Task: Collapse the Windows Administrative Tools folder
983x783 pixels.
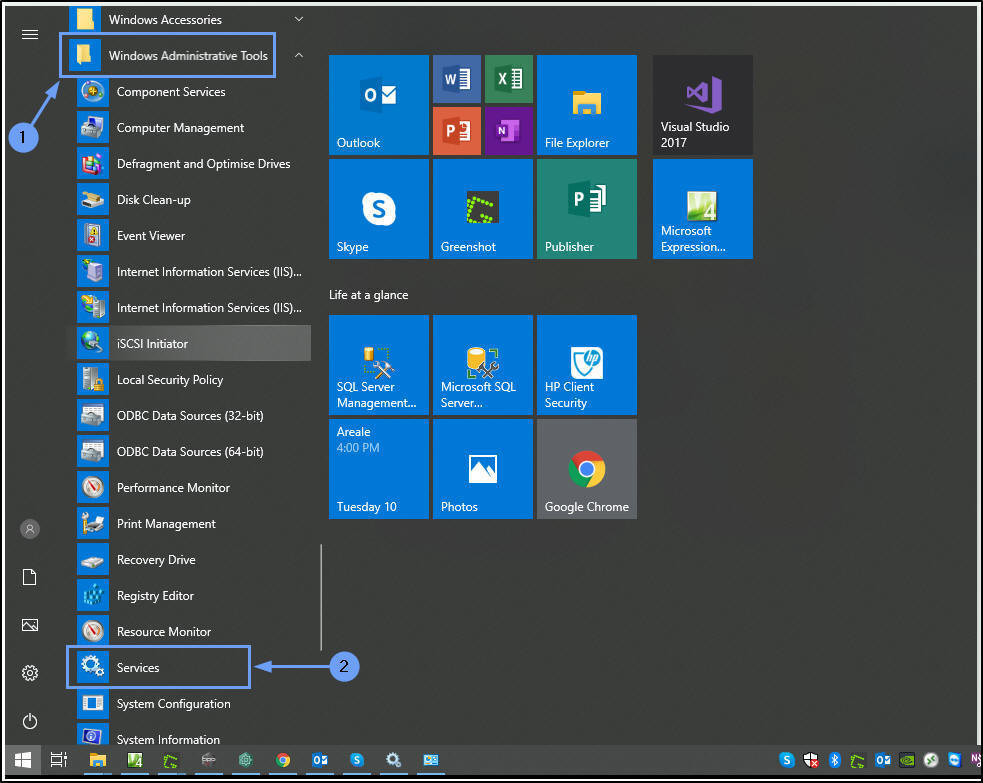Action: coord(188,56)
